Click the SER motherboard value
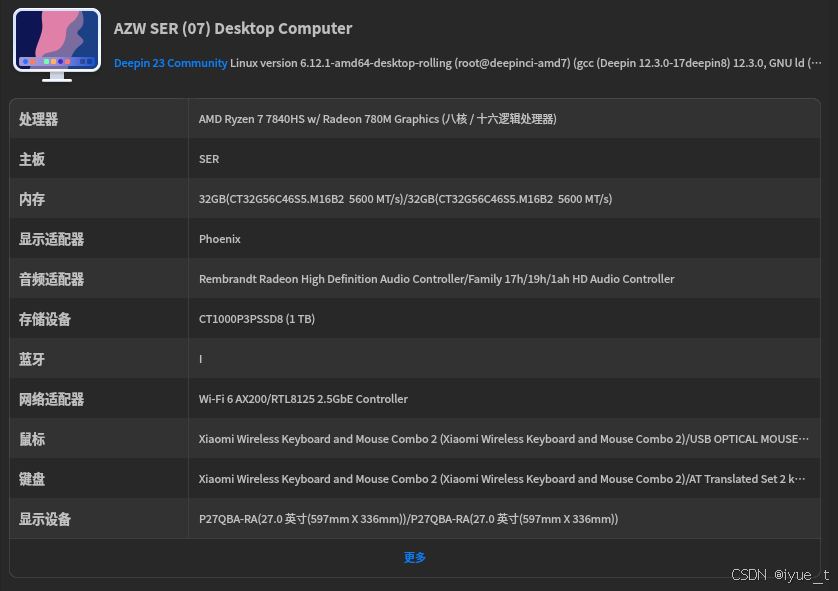 click(x=209, y=159)
